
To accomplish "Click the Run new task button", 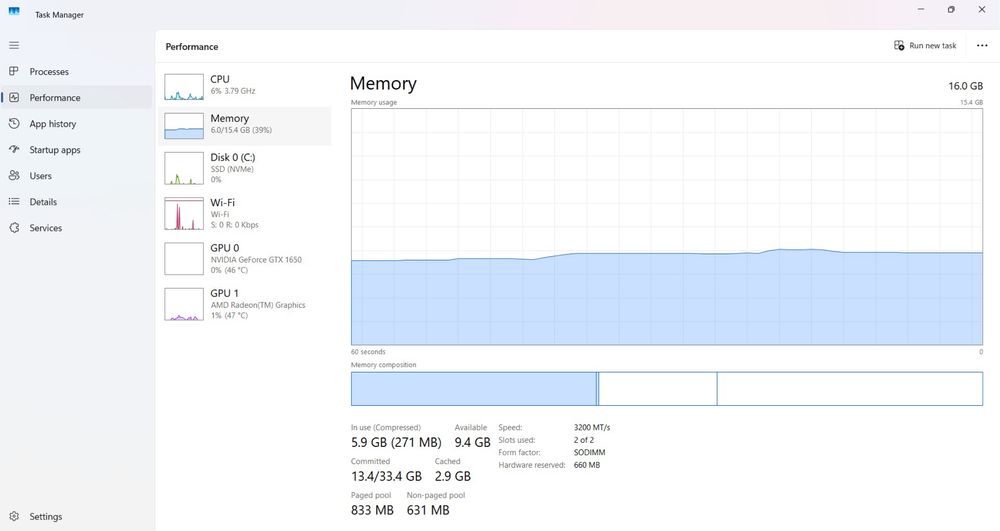I will tap(925, 46).
